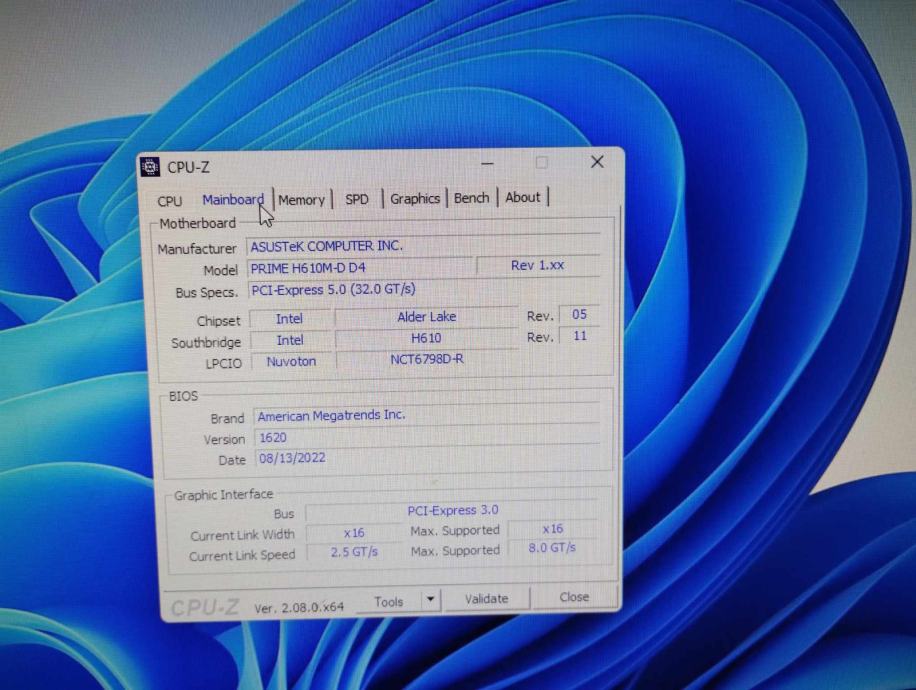The width and height of the screenshot is (916, 690).
Task: Close CPU-Z with the X button
Action: point(597,162)
